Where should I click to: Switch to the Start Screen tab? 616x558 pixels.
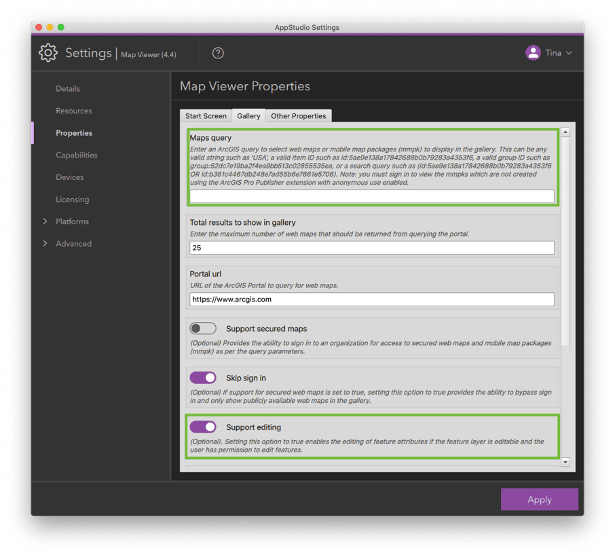[206, 116]
